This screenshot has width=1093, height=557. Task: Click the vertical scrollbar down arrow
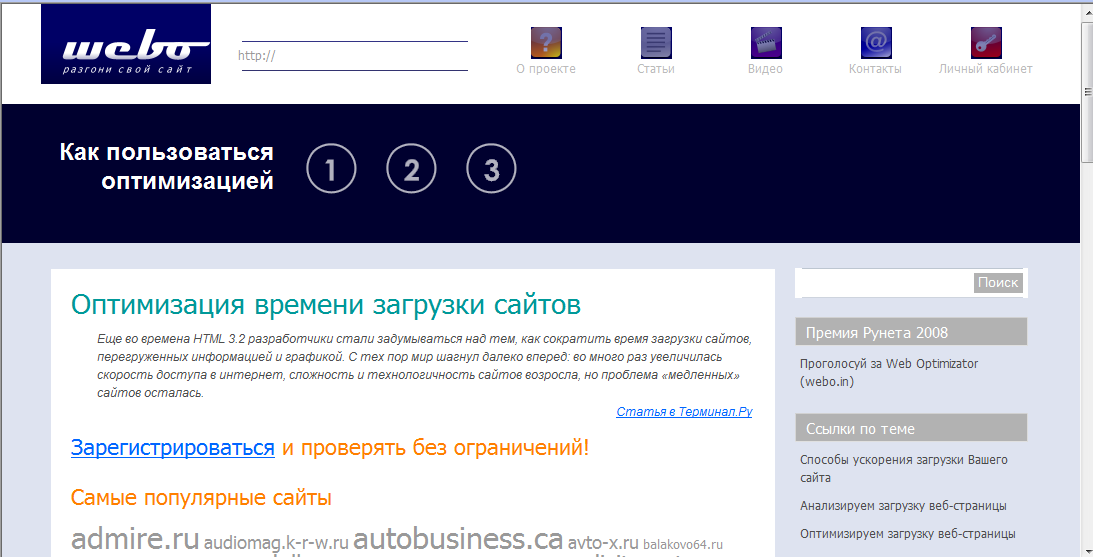point(1086,549)
